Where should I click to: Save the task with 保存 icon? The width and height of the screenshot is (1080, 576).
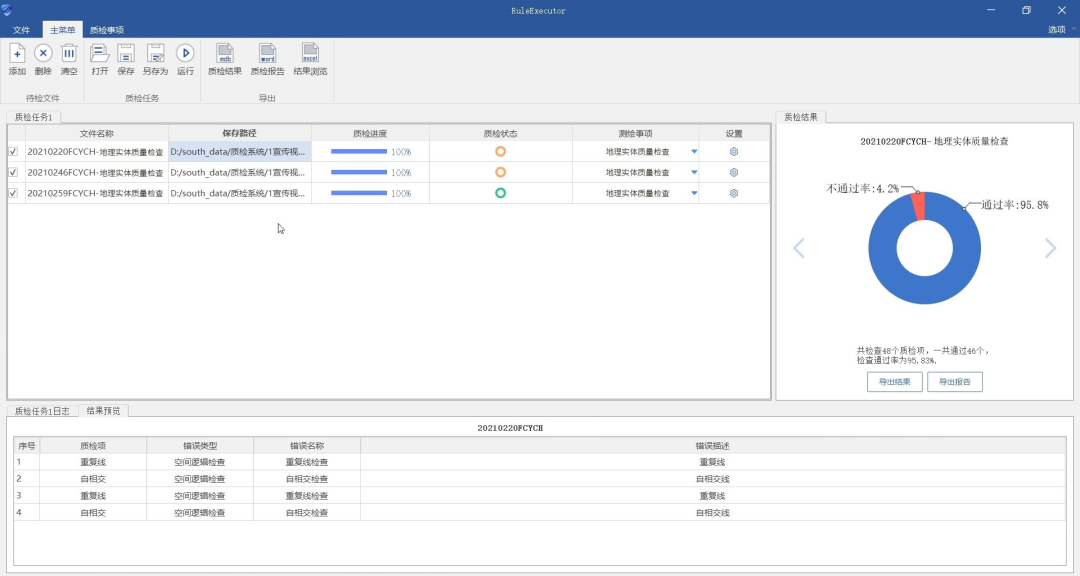[125, 54]
